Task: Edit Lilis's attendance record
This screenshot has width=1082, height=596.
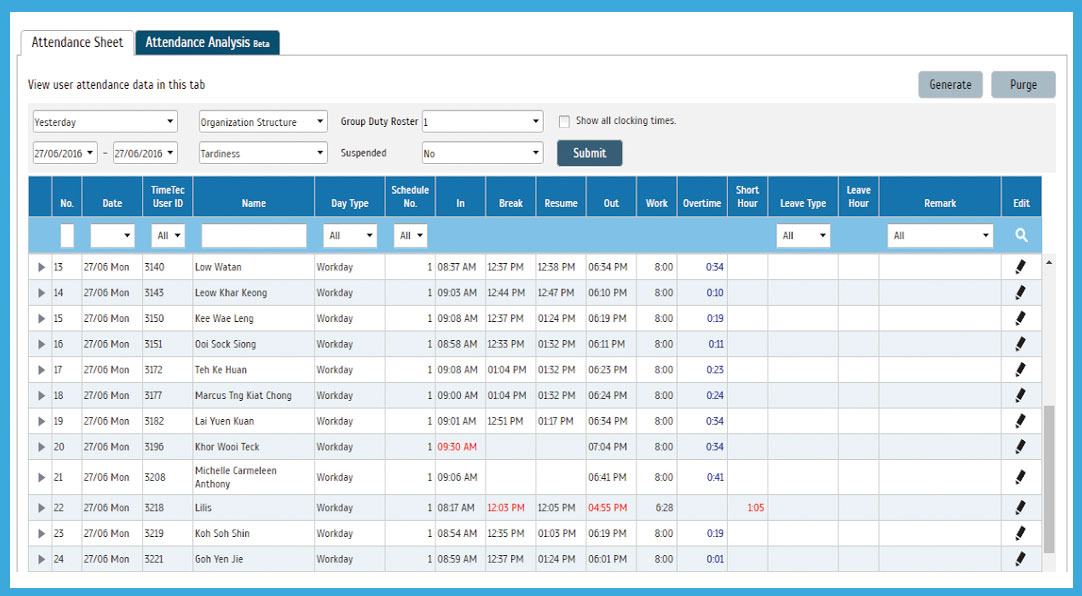Action: click(x=1020, y=508)
